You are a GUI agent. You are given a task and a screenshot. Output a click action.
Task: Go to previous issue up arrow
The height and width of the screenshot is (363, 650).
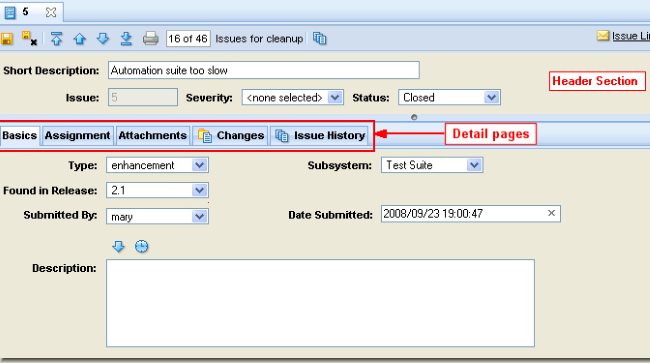pyautogui.click(x=80, y=39)
